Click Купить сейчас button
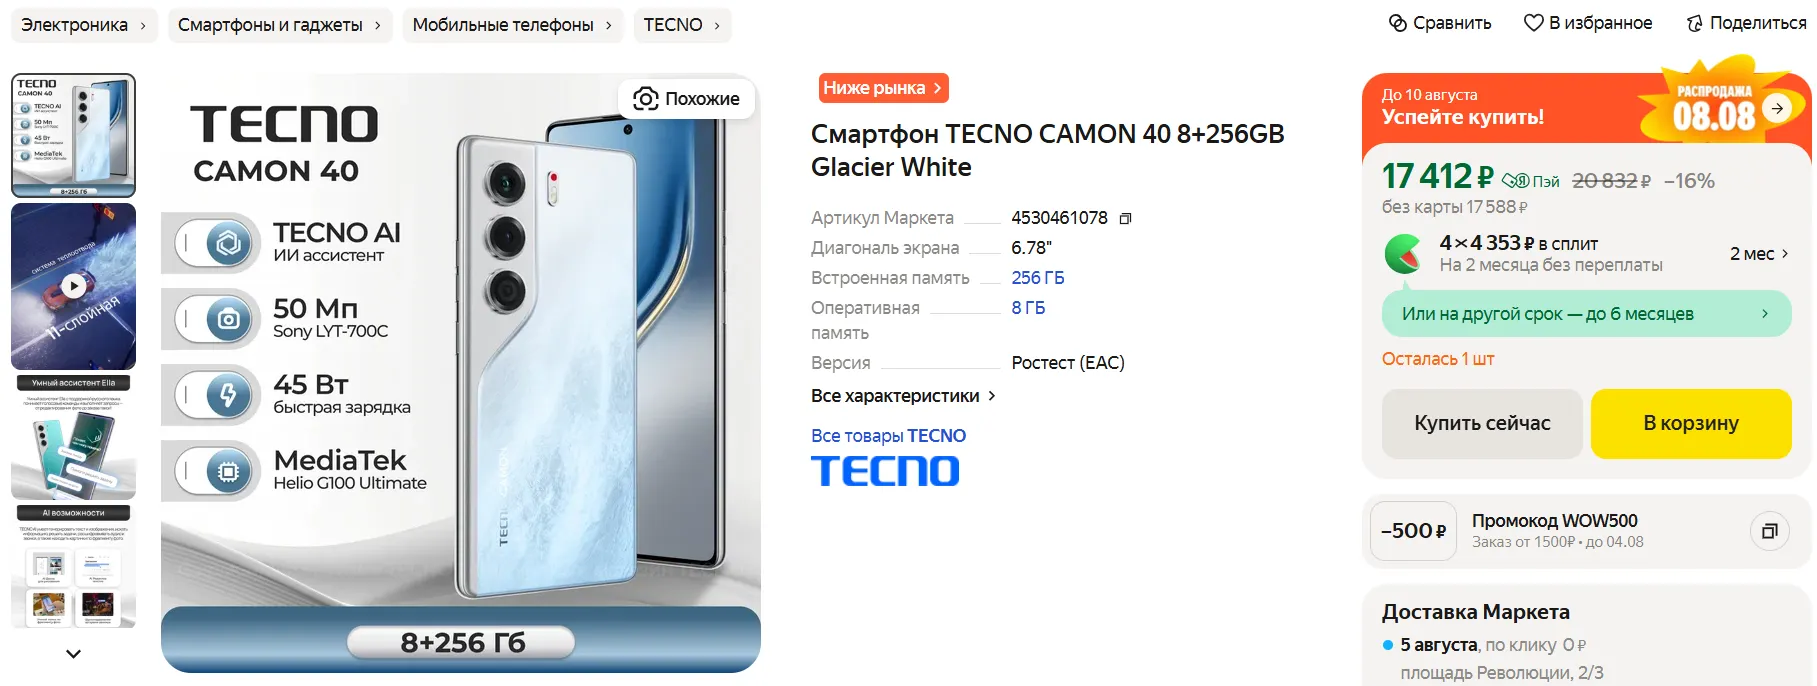This screenshot has width=1817, height=686. (x=1482, y=423)
